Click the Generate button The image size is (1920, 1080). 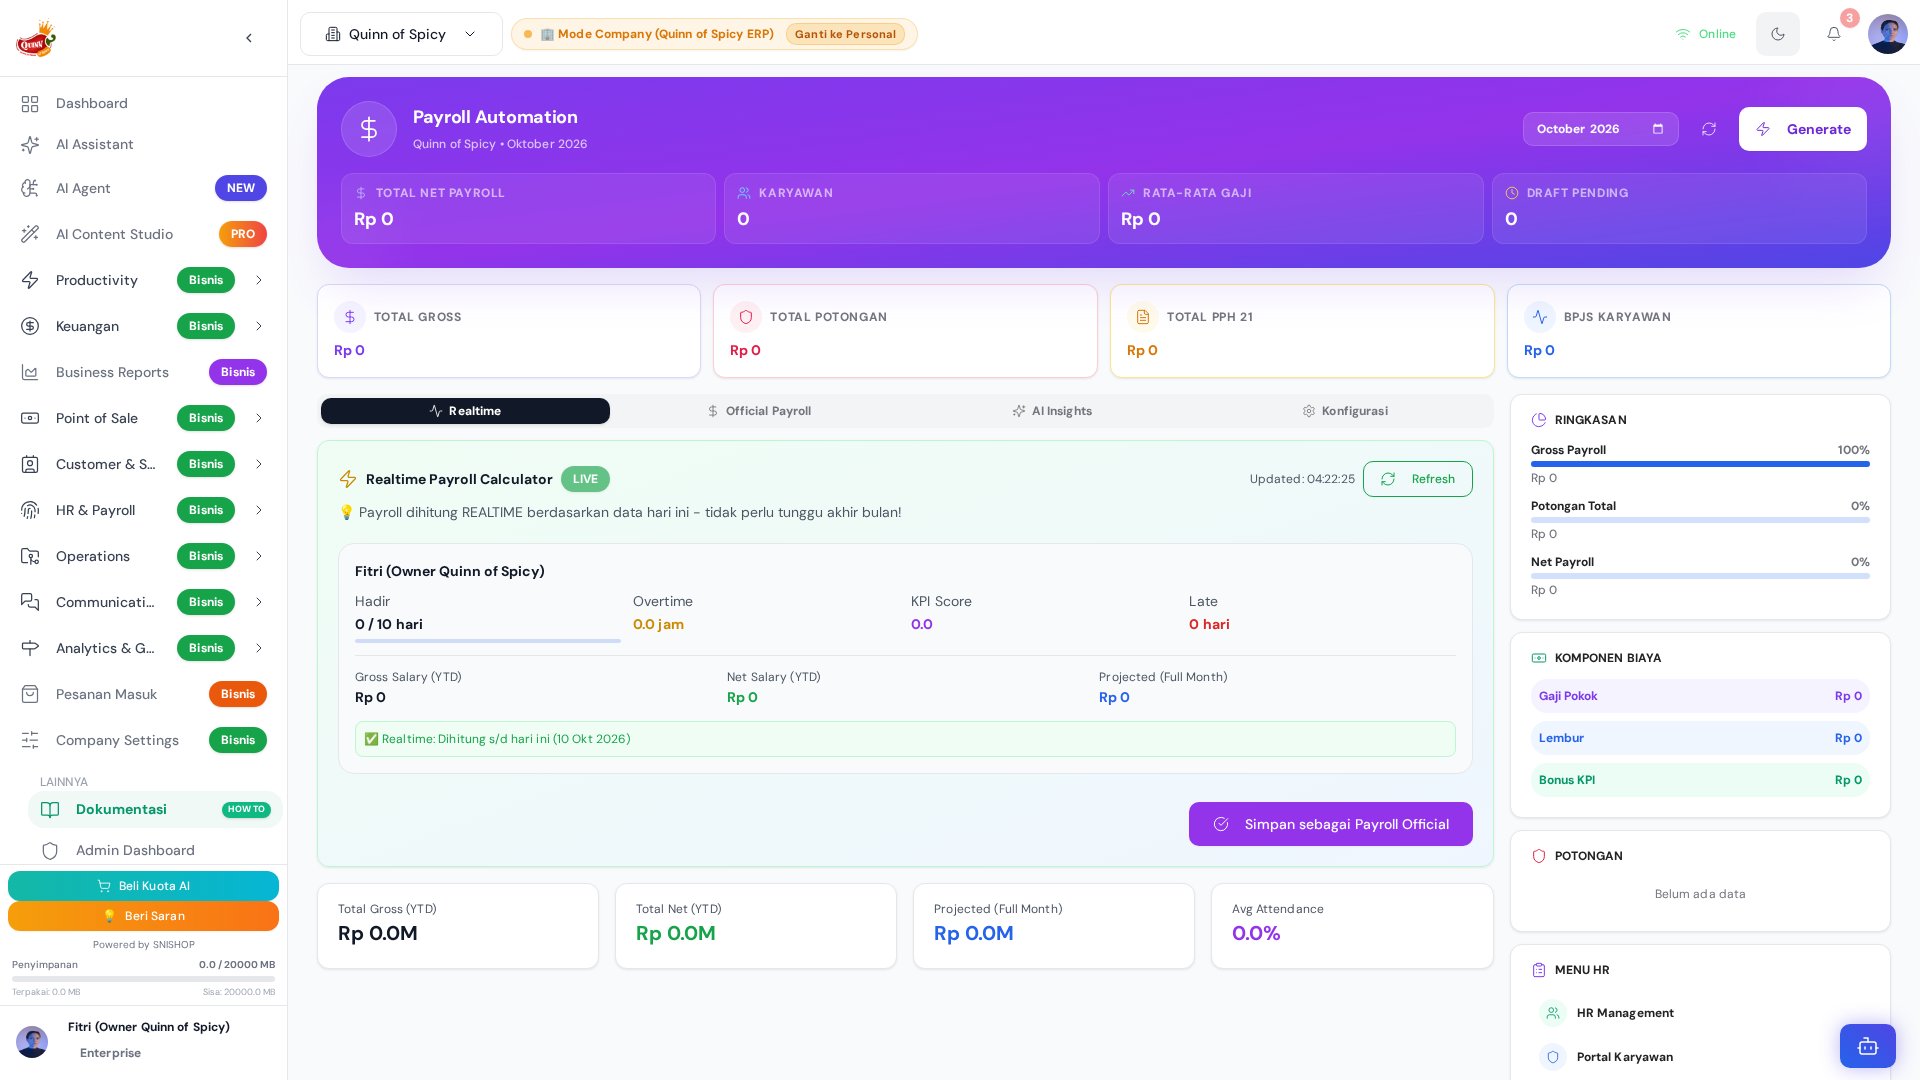[x=1802, y=129]
